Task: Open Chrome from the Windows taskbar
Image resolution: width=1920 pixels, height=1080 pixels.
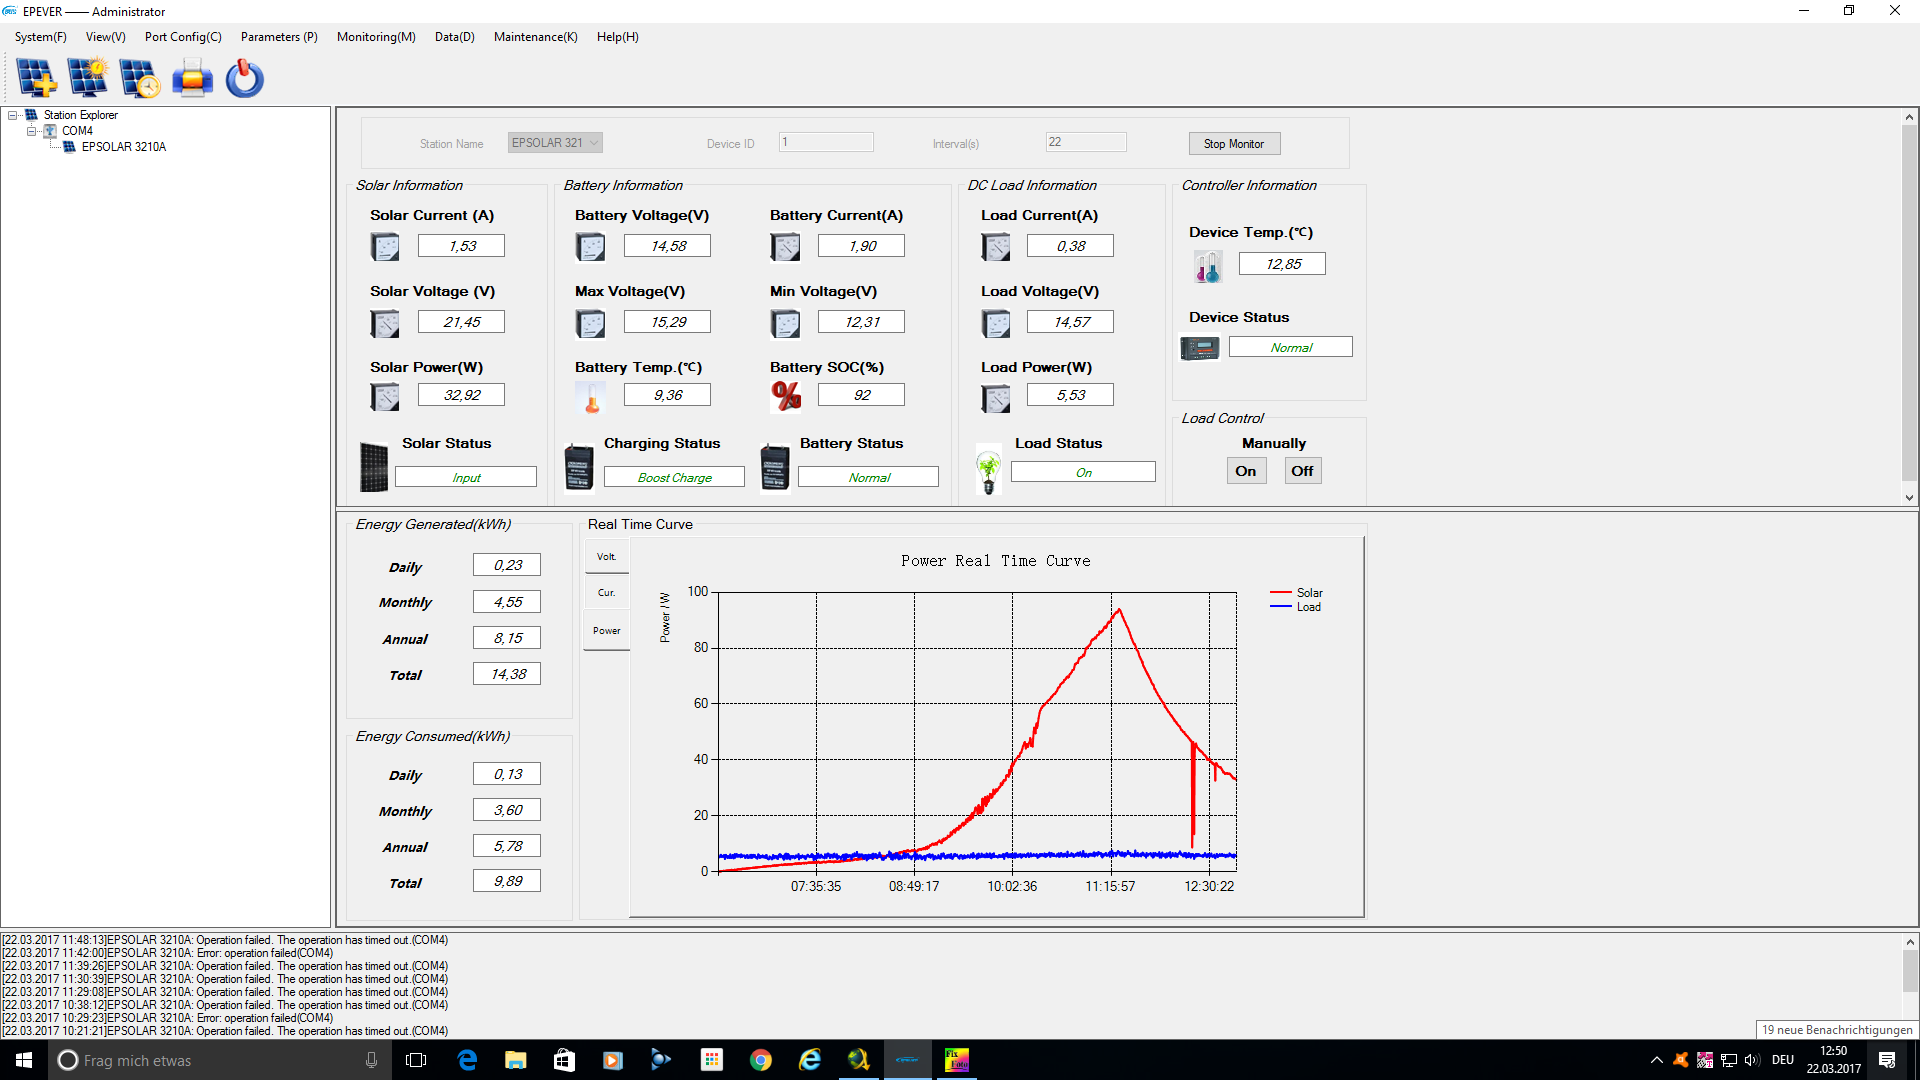Action: pyautogui.click(x=761, y=1060)
